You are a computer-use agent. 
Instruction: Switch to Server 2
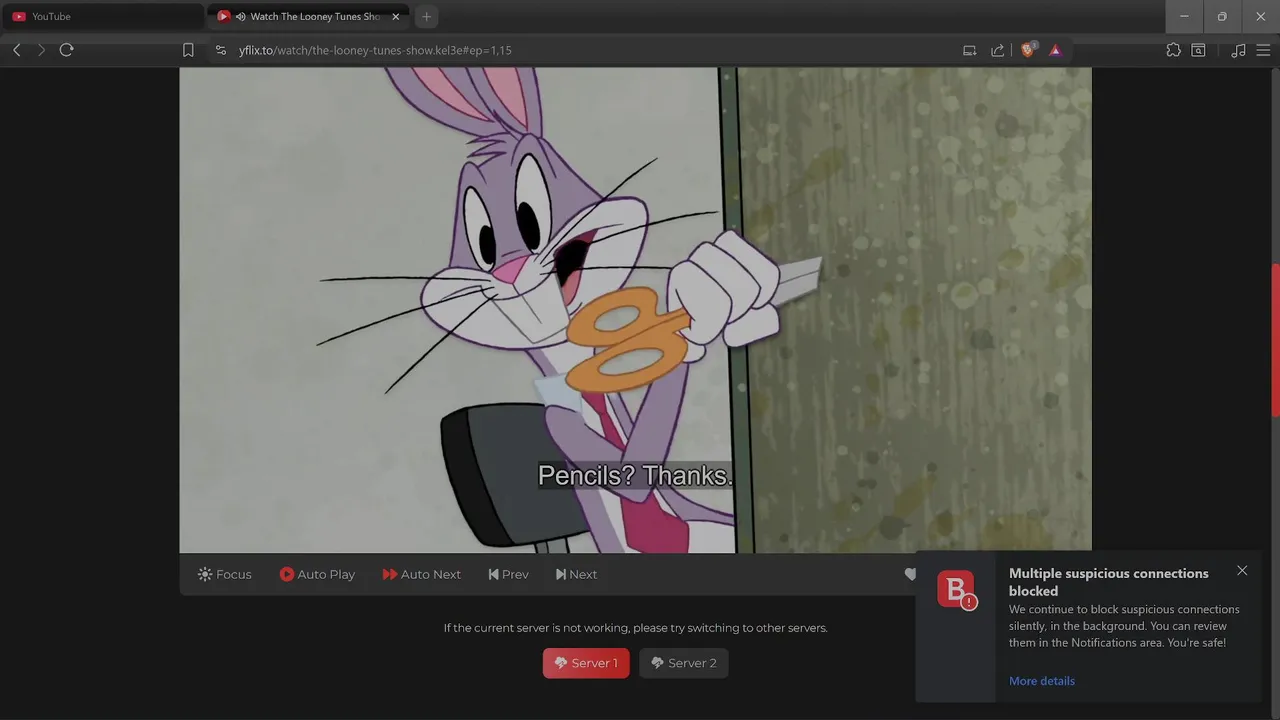684,663
